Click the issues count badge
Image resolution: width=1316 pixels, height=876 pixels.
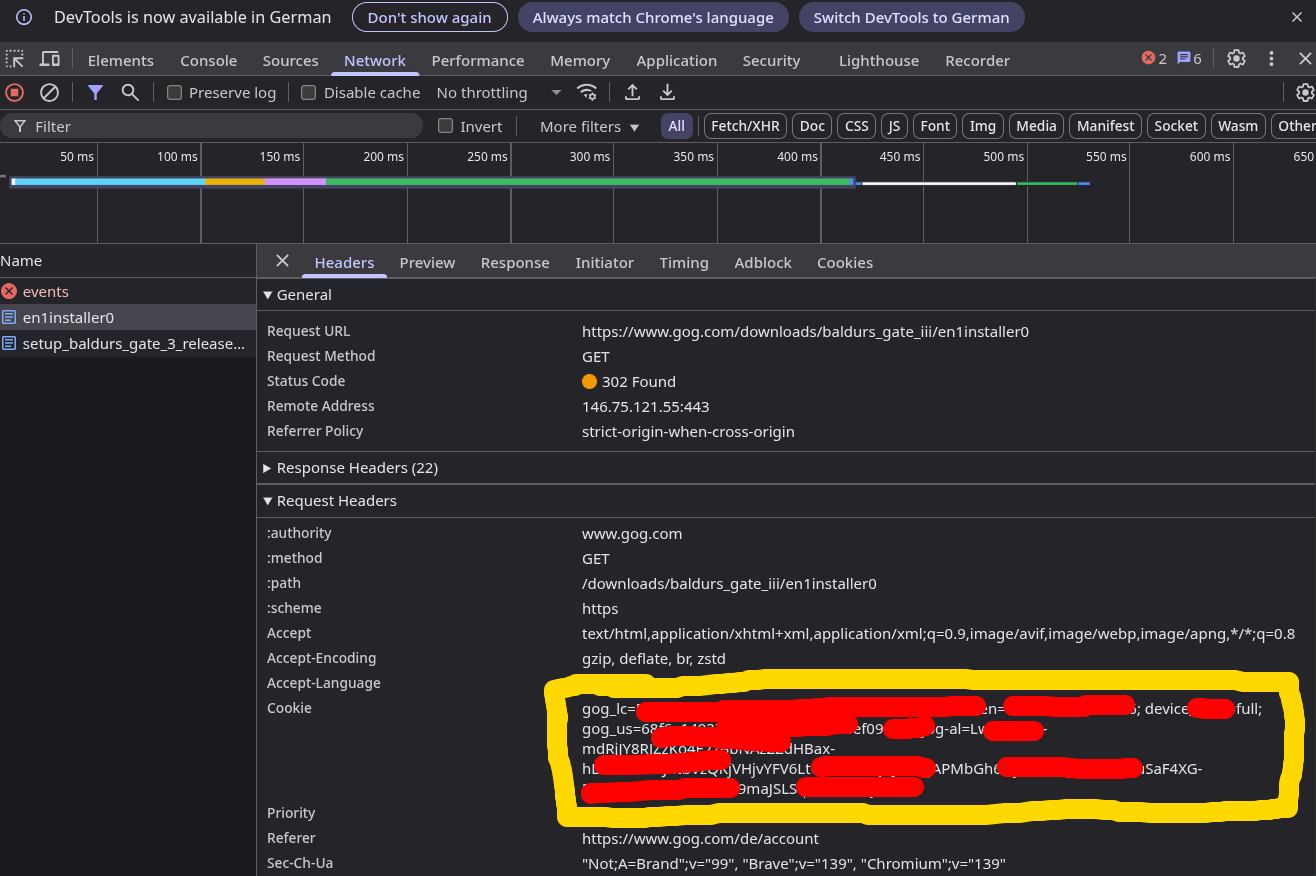point(1189,59)
